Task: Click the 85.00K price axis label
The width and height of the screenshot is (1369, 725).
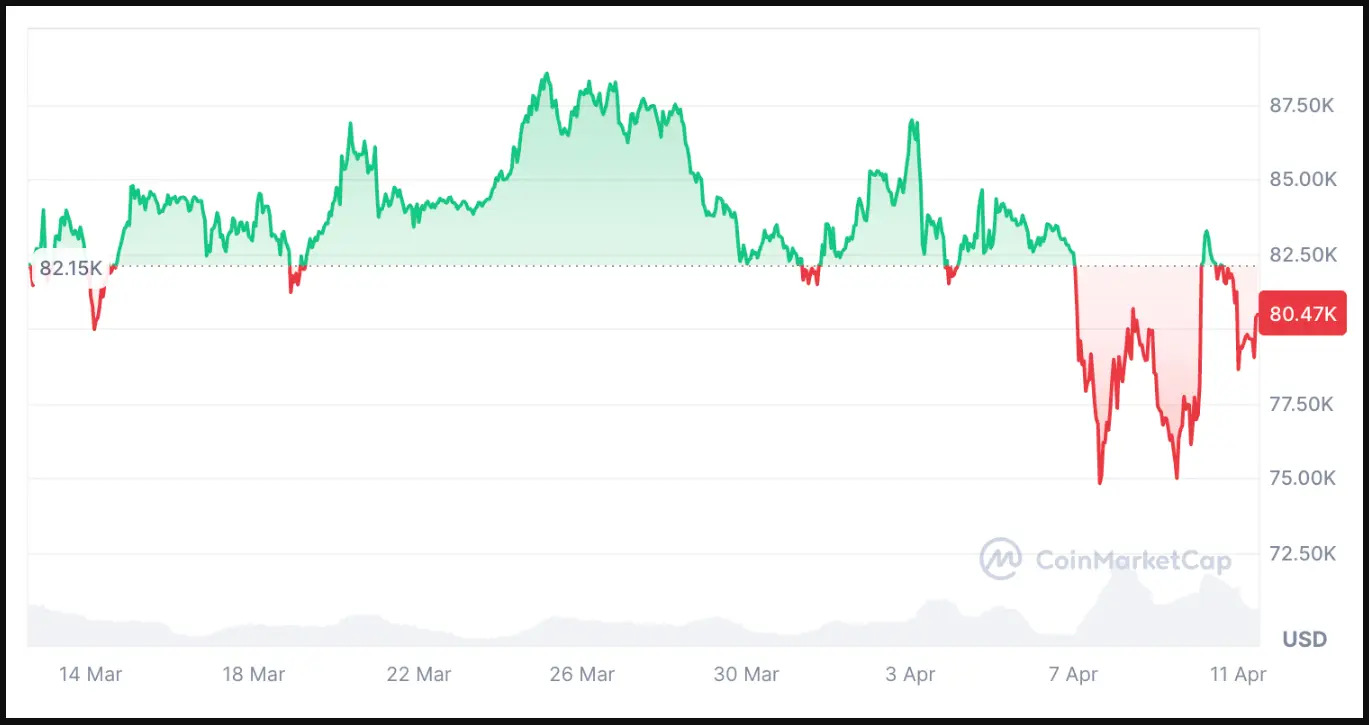Action: [x=1301, y=180]
